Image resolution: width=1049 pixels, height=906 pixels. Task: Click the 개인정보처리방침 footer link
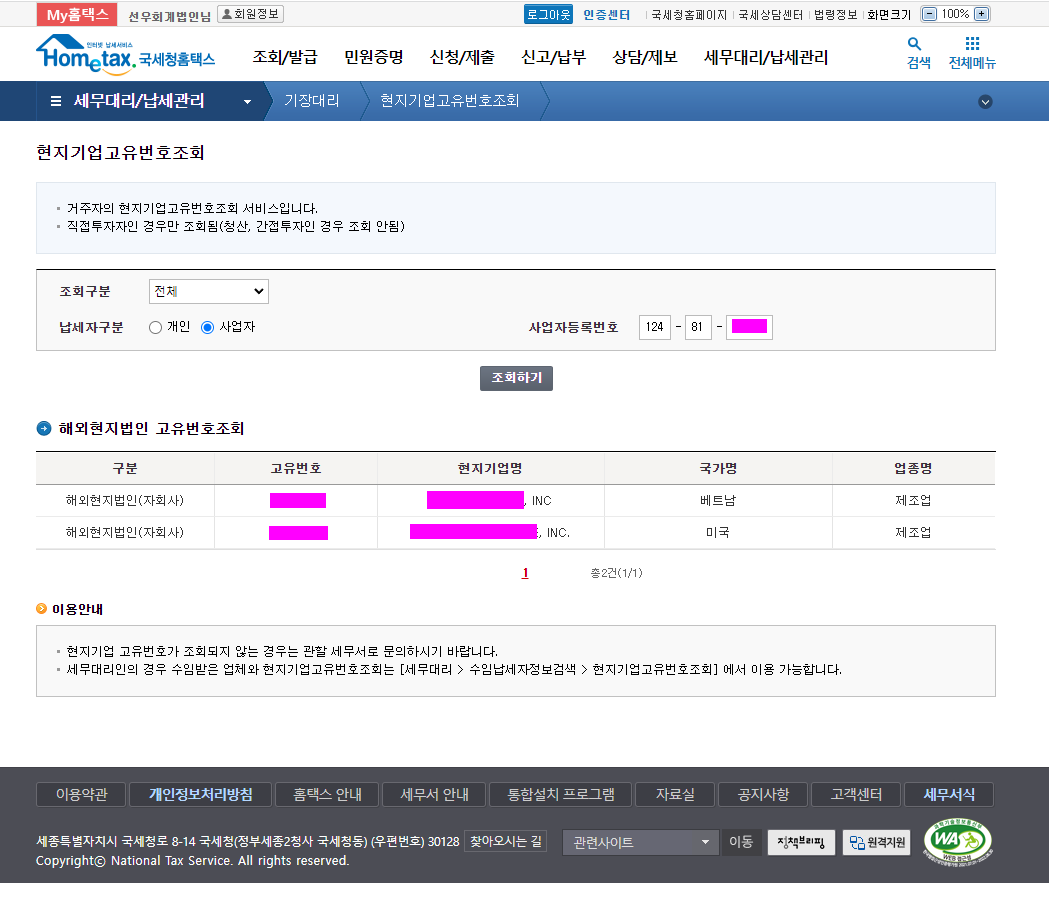click(x=200, y=795)
